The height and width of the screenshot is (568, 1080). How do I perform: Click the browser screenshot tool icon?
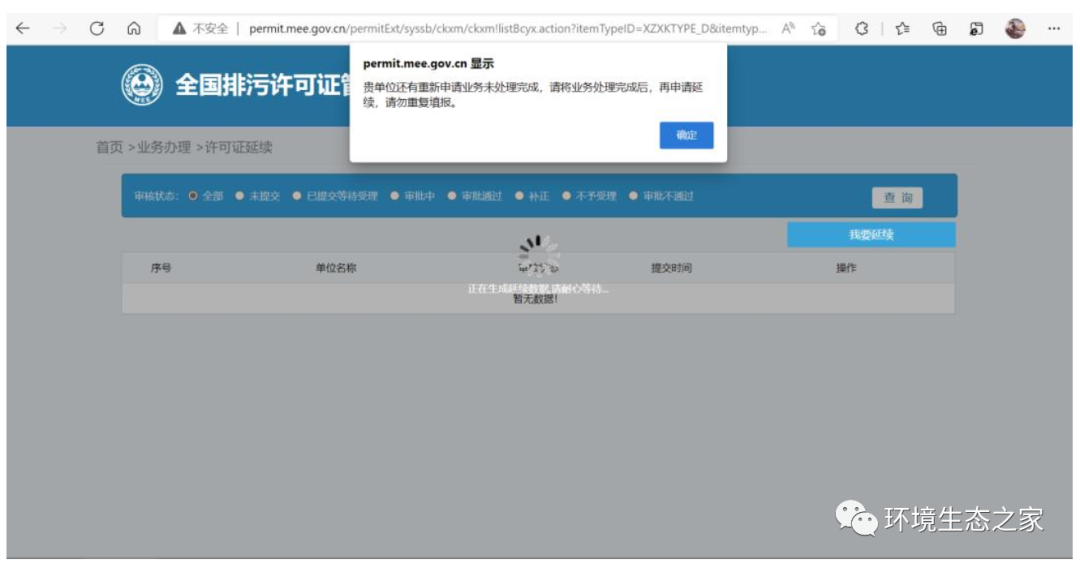click(976, 28)
